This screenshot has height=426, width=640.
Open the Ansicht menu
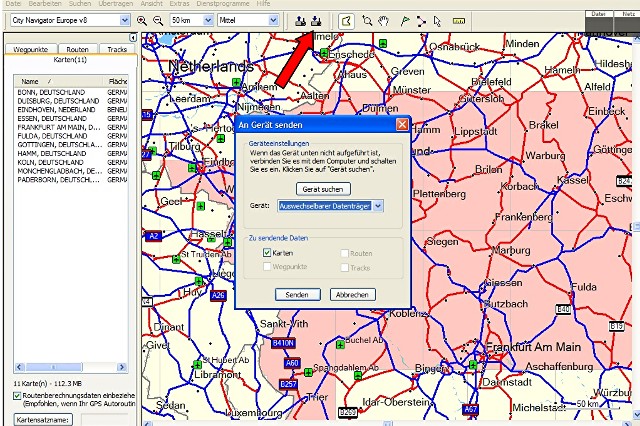pos(151,3)
